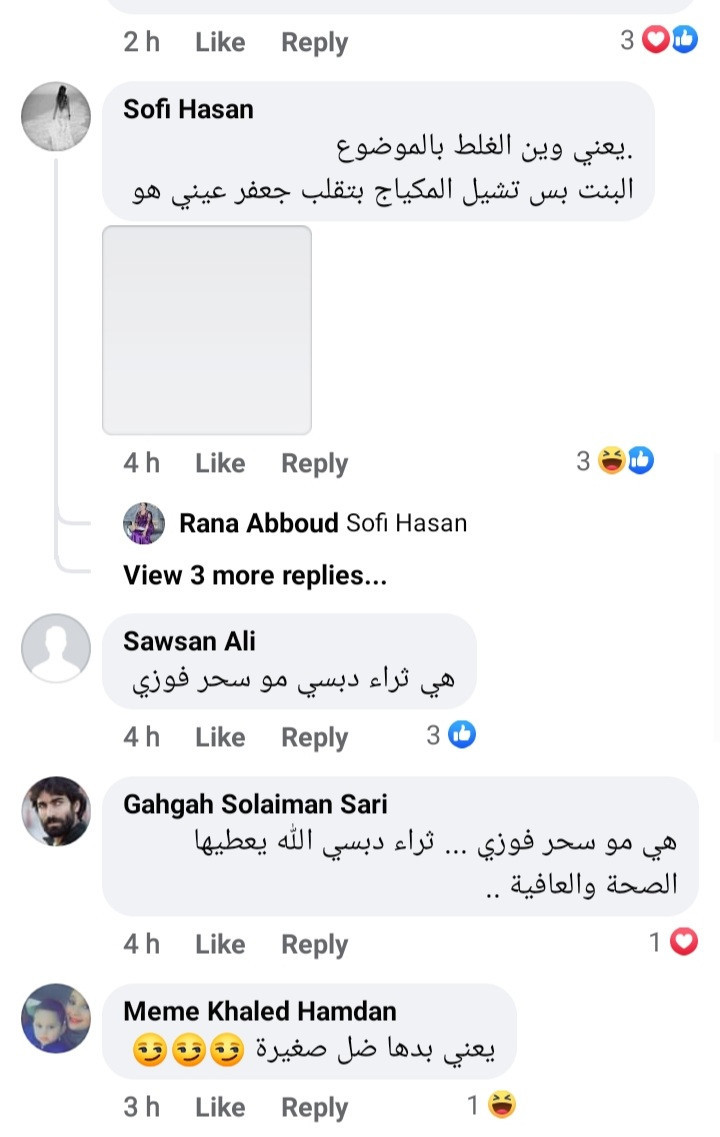Open Gahgah Solaiman Sari's profile photo
The width and height of the screenshot is (720, 1137).
click(56, 811)
